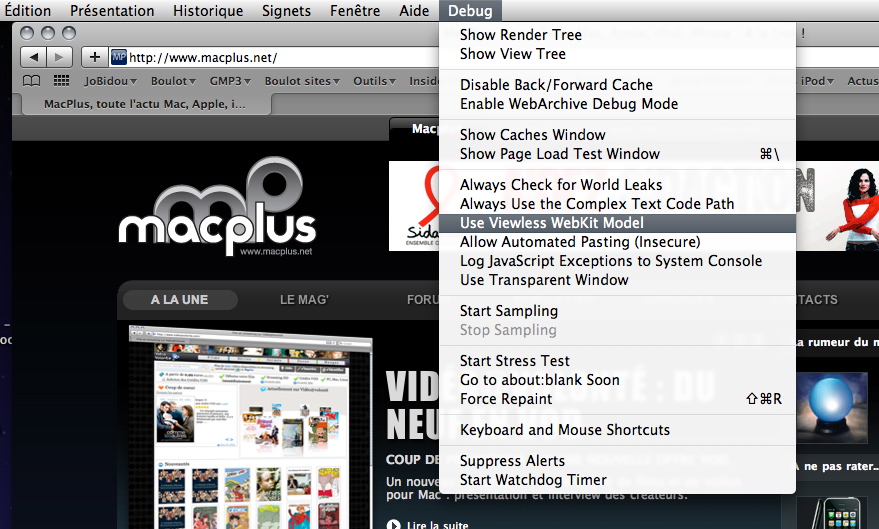The width and height of the screenshot is (879, 529).
Task: Choose Start Stress Test
Action: (x=617, y=361)
